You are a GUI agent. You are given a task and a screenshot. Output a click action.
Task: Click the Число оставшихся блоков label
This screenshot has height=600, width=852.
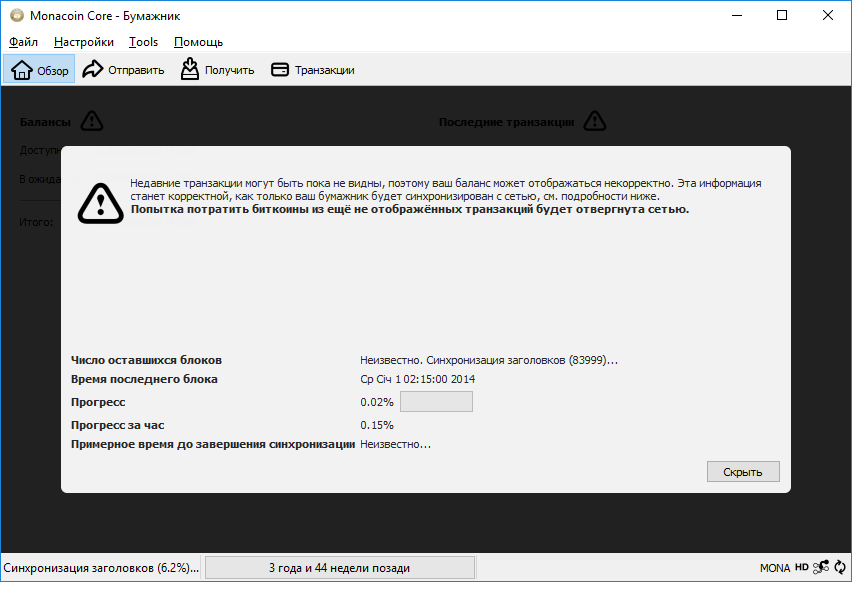[146, 360]
